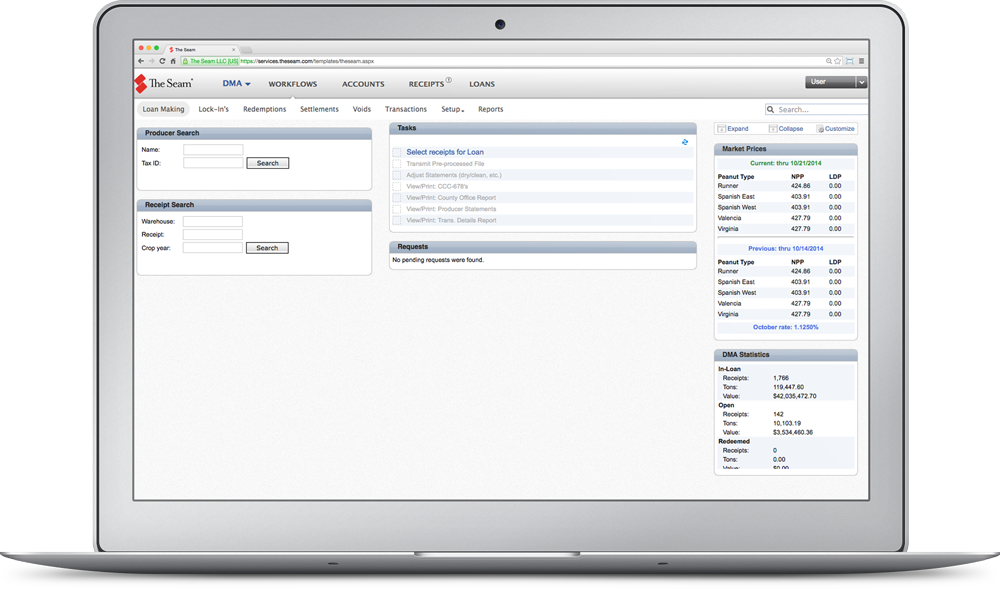Screen dimensions: 1000x591
Task: Click the Current: thru 10/21/2014 text
Action: click(786, 163)
